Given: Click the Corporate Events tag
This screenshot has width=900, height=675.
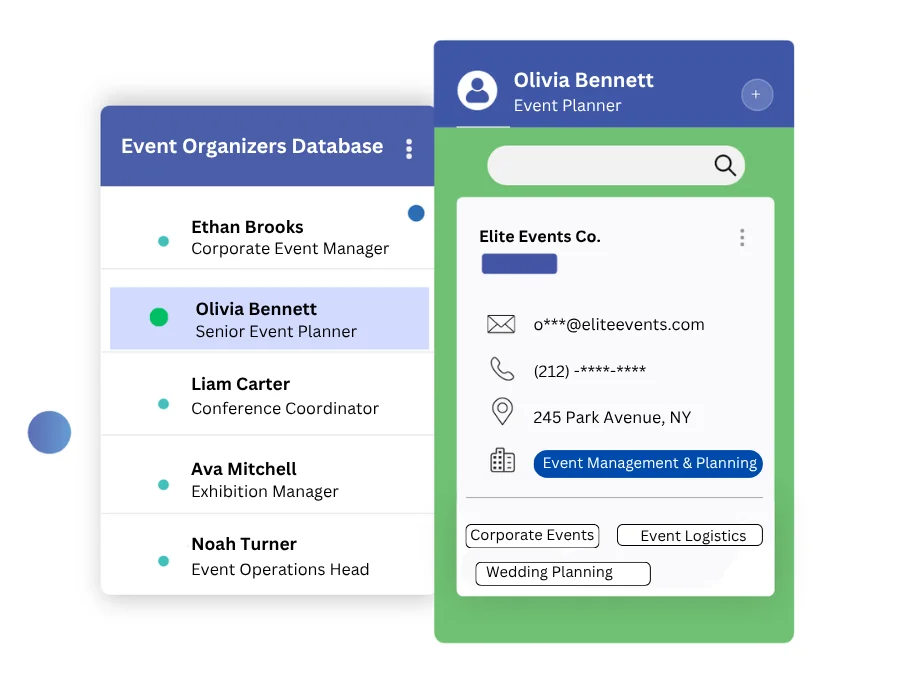Looking at the screenshot, I should [x=532, y=536].
